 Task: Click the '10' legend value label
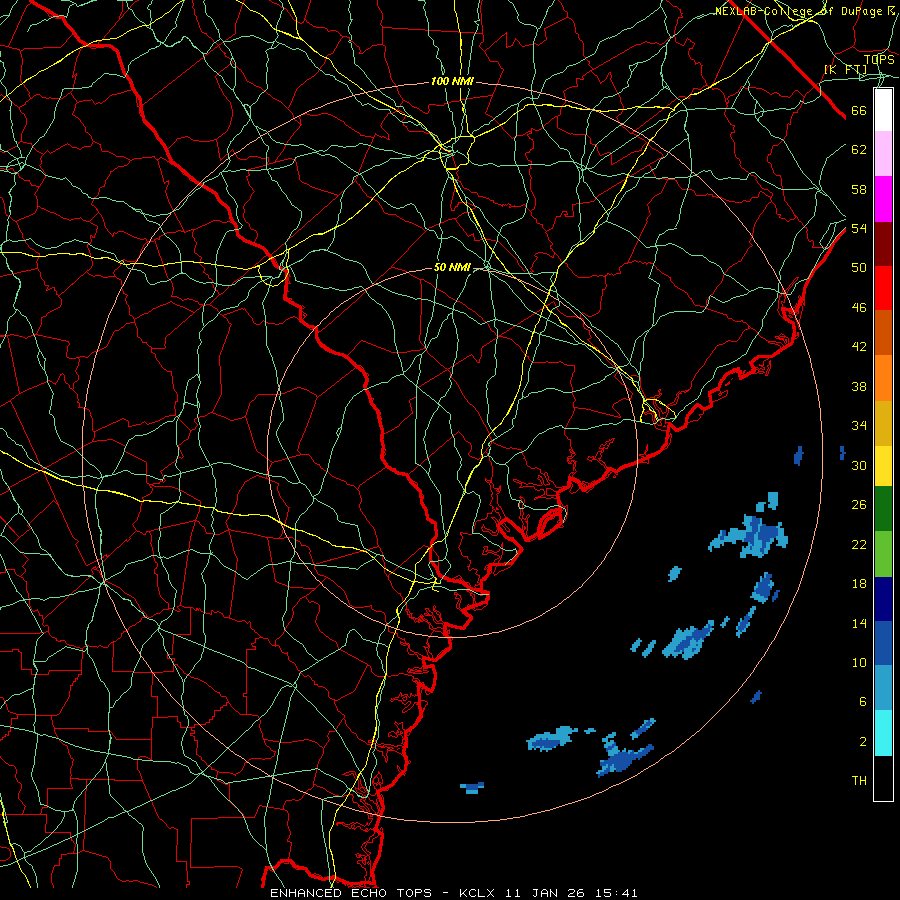(x=859, y=662)
